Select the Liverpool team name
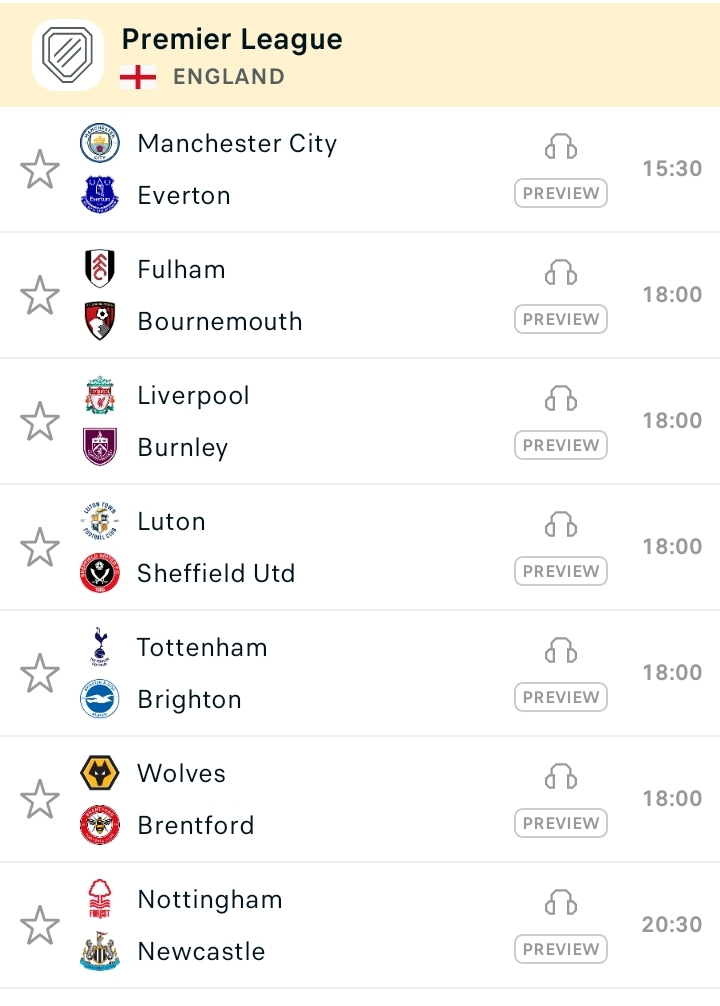Viewport: 720px width, 1006px height. pos(193,395)
